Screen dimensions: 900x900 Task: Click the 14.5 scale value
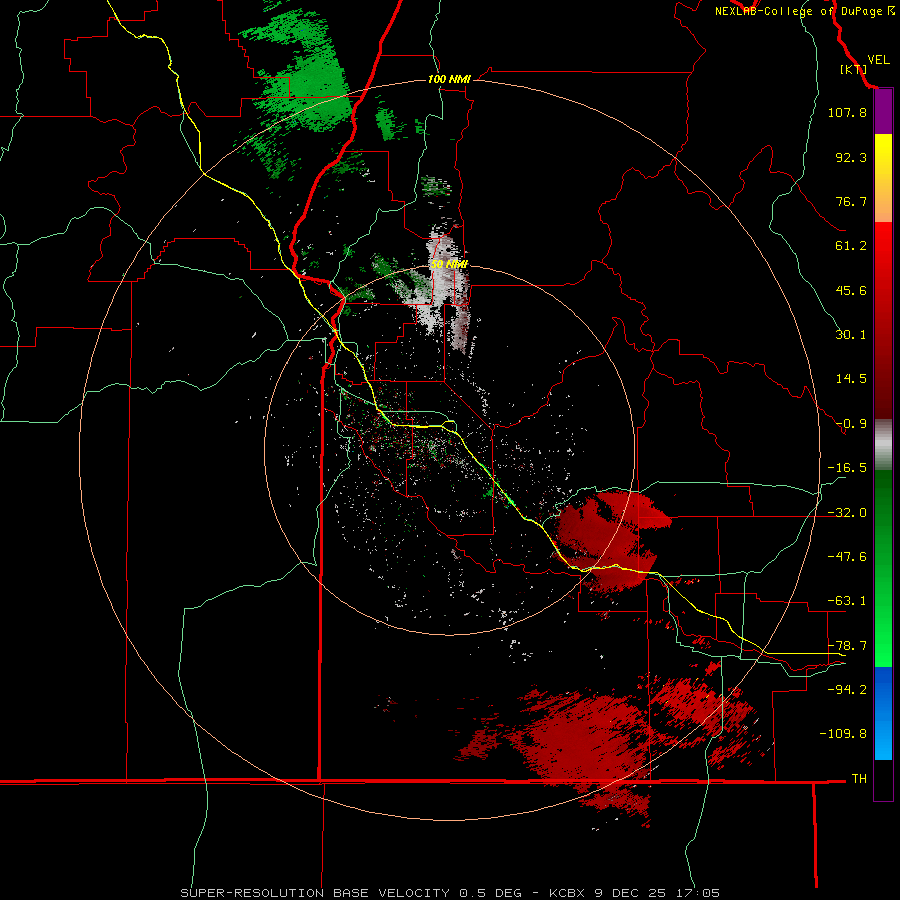click(851, 379)
